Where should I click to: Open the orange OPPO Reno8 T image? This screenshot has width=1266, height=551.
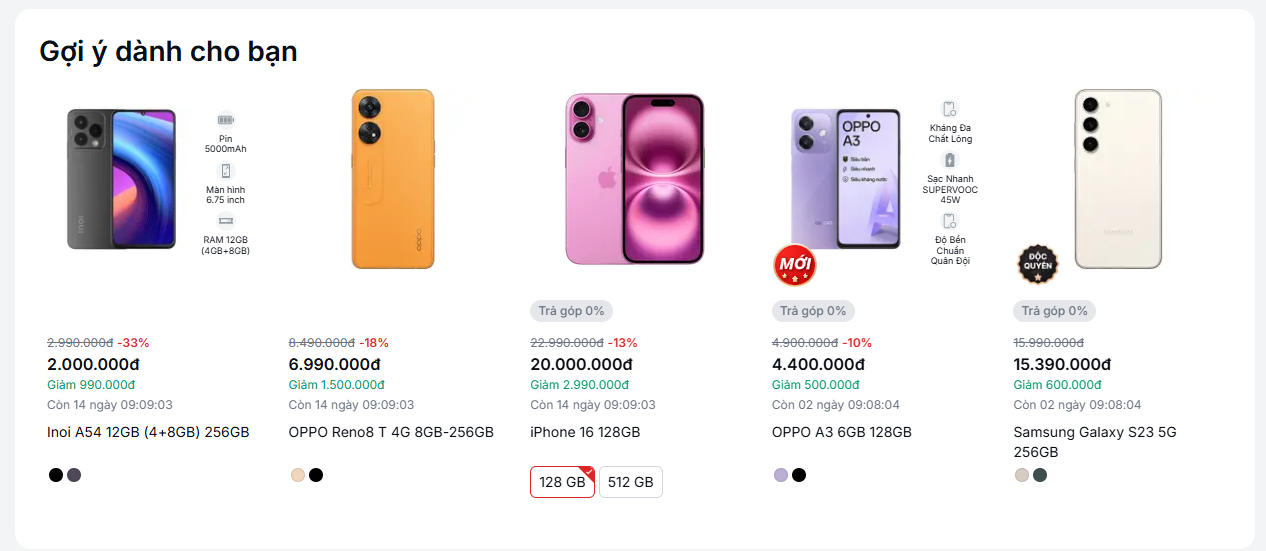click(393, 179)
